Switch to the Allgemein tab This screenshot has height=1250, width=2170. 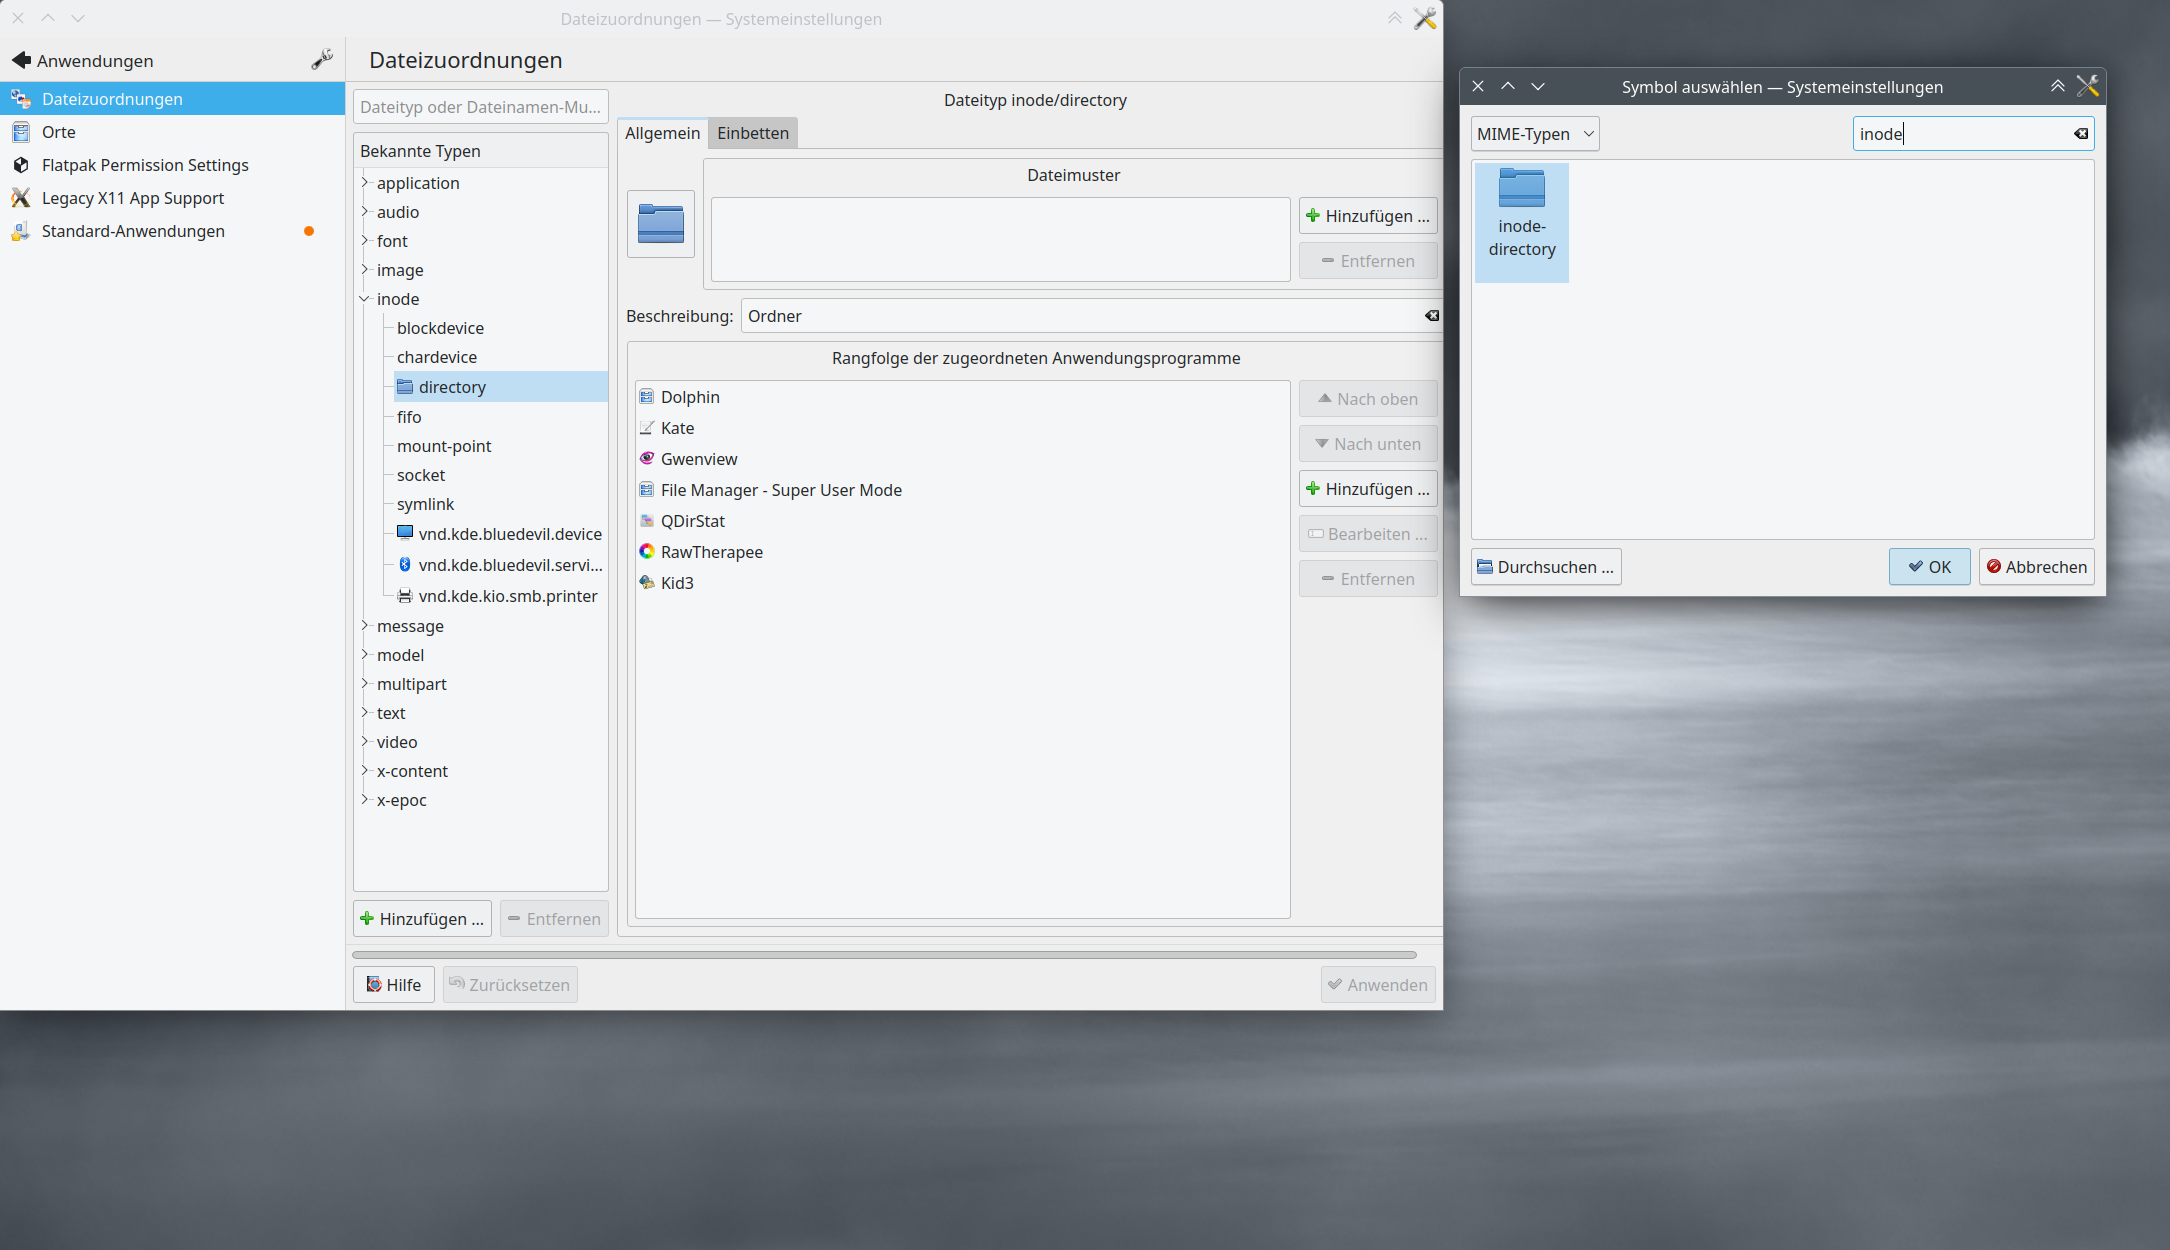(662, 133)
